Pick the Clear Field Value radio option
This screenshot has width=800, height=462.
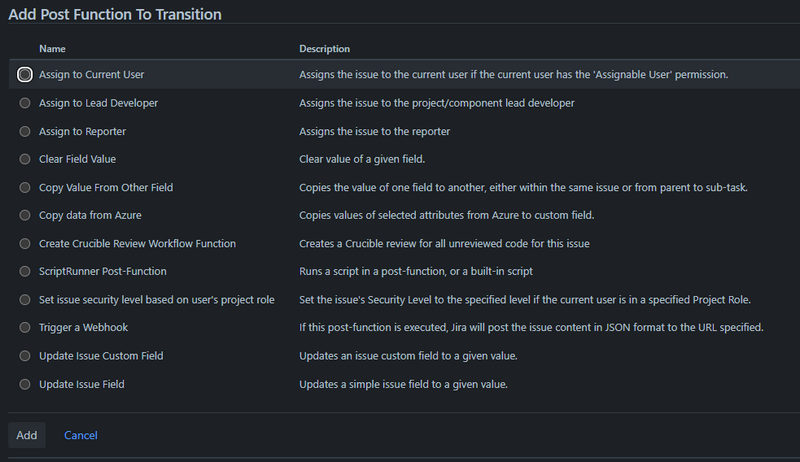(25, 159)
